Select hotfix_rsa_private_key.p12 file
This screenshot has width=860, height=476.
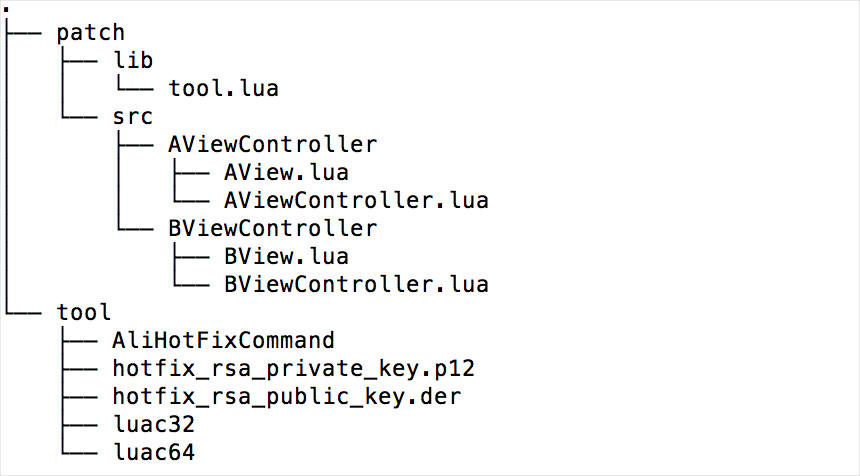coord(293,369)
